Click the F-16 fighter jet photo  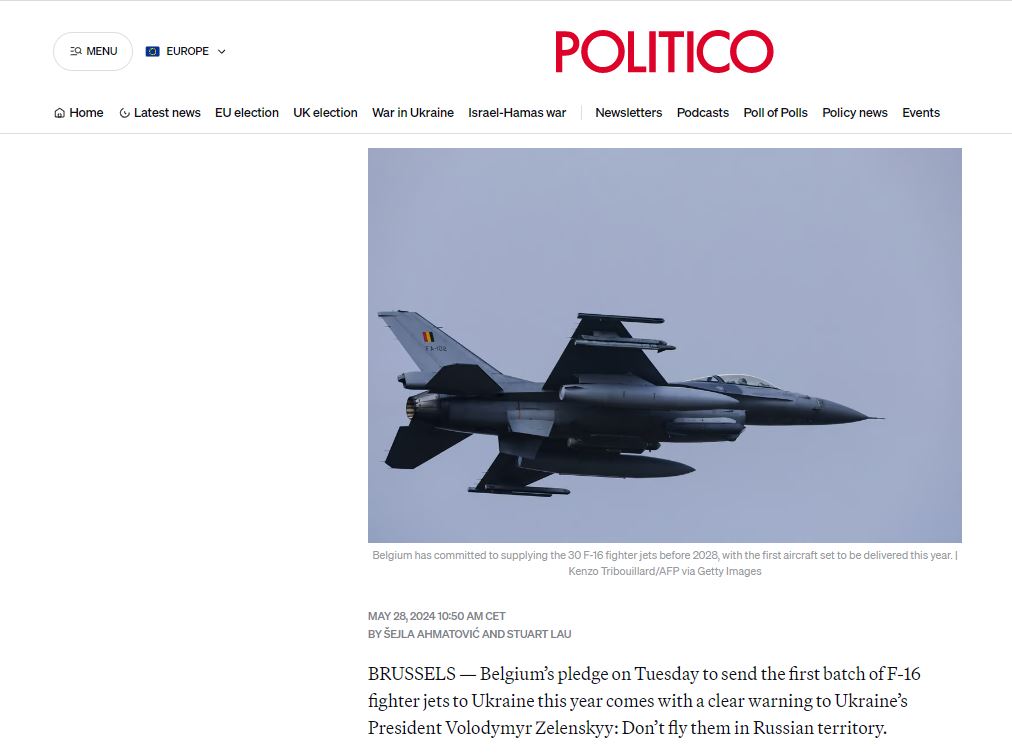(x=665, y=345)
